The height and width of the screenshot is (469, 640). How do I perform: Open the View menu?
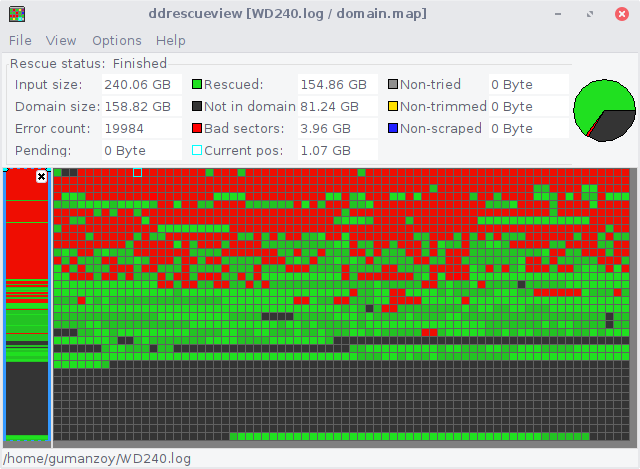point(61,40)
